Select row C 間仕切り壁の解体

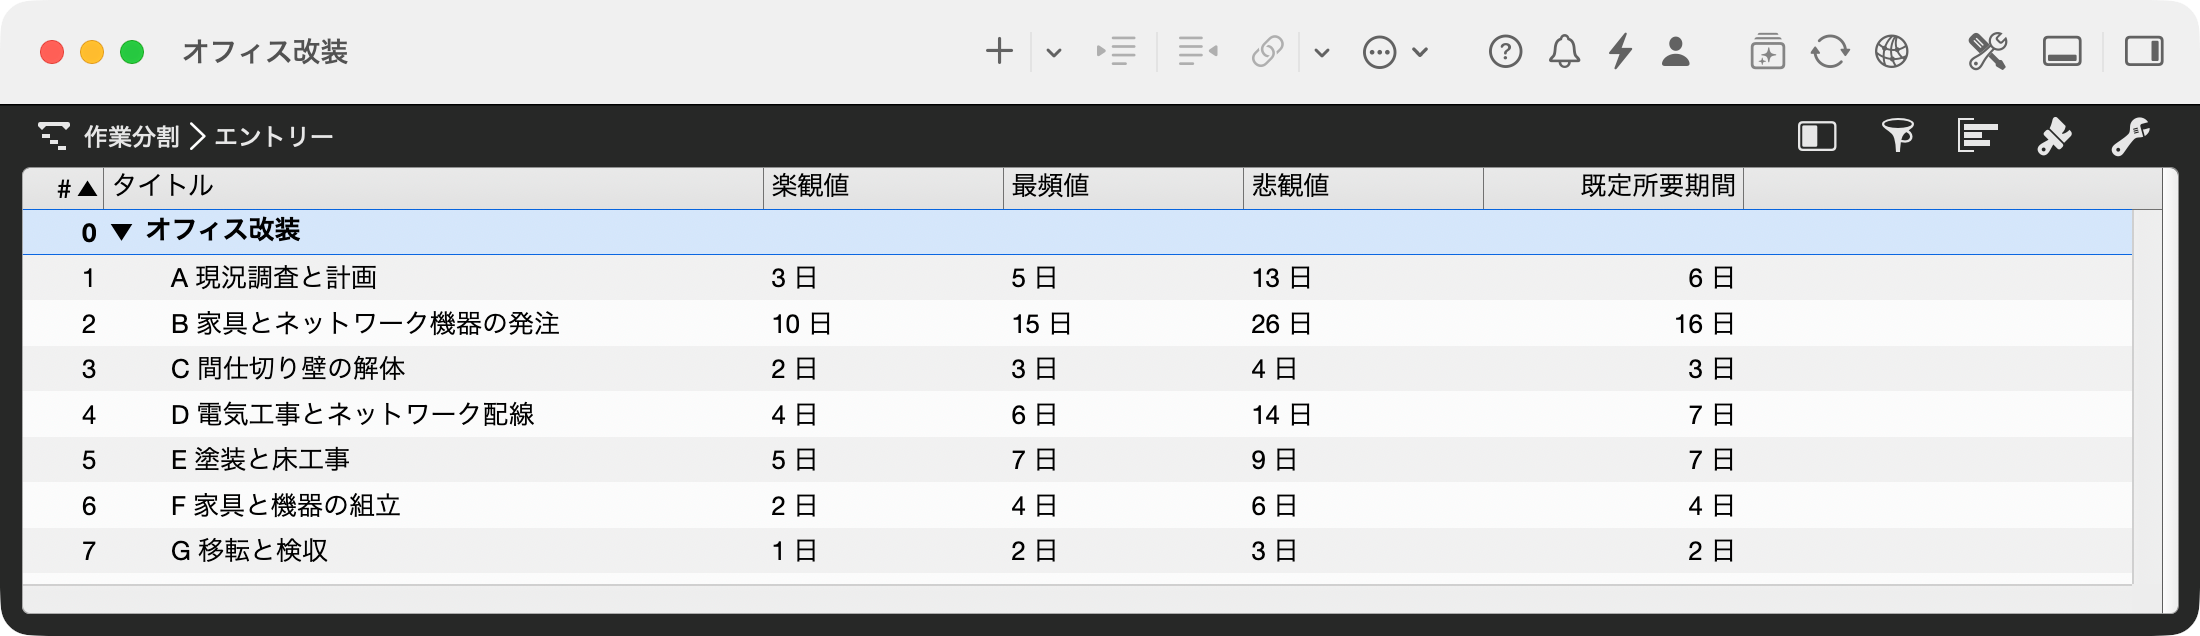tap(1077, 369)
